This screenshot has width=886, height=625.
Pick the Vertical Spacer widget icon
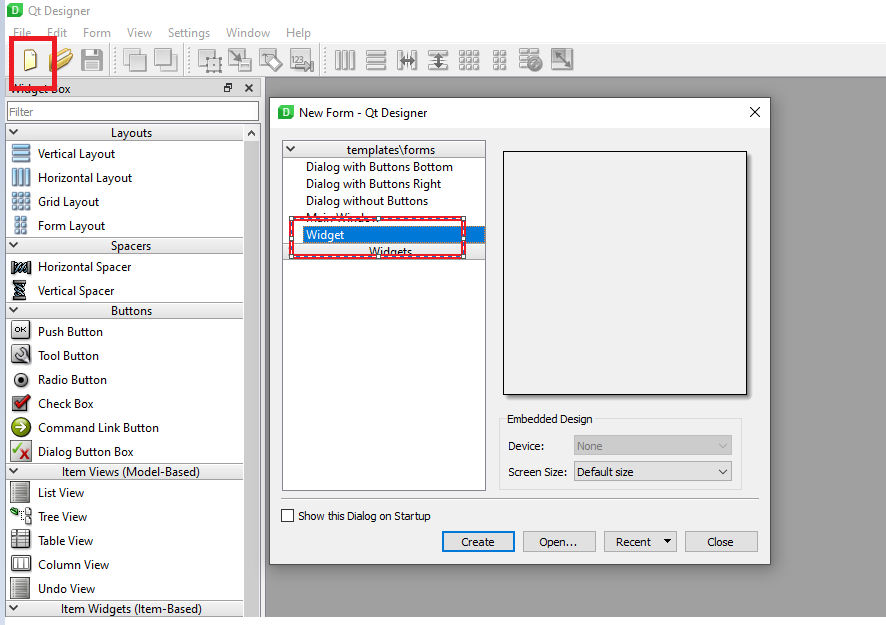click(x=20, y=290)
